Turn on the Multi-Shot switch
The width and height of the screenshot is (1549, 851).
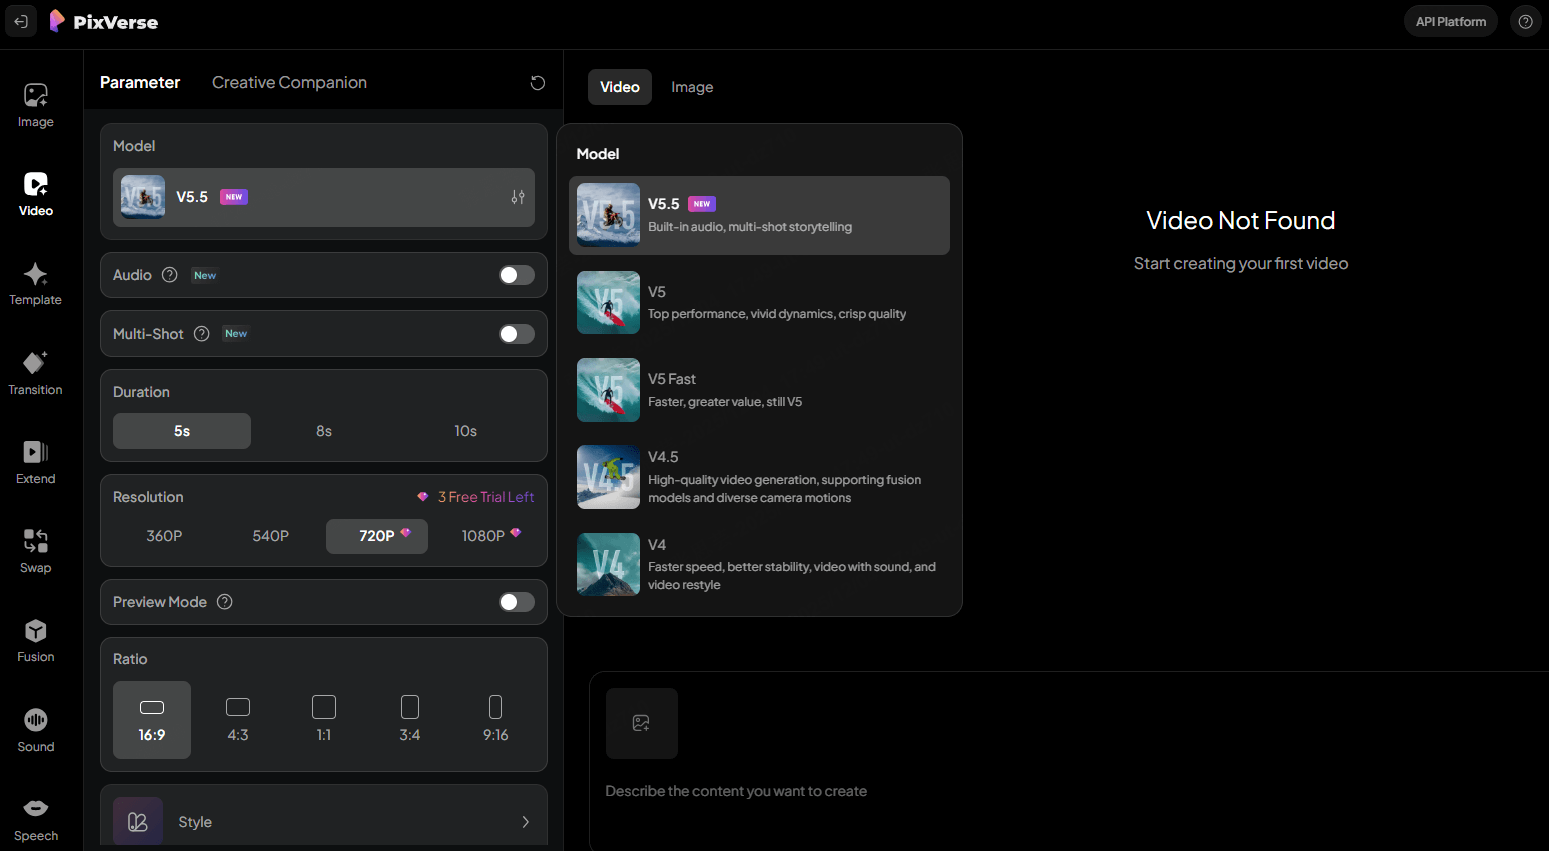[x=516, y=334]
